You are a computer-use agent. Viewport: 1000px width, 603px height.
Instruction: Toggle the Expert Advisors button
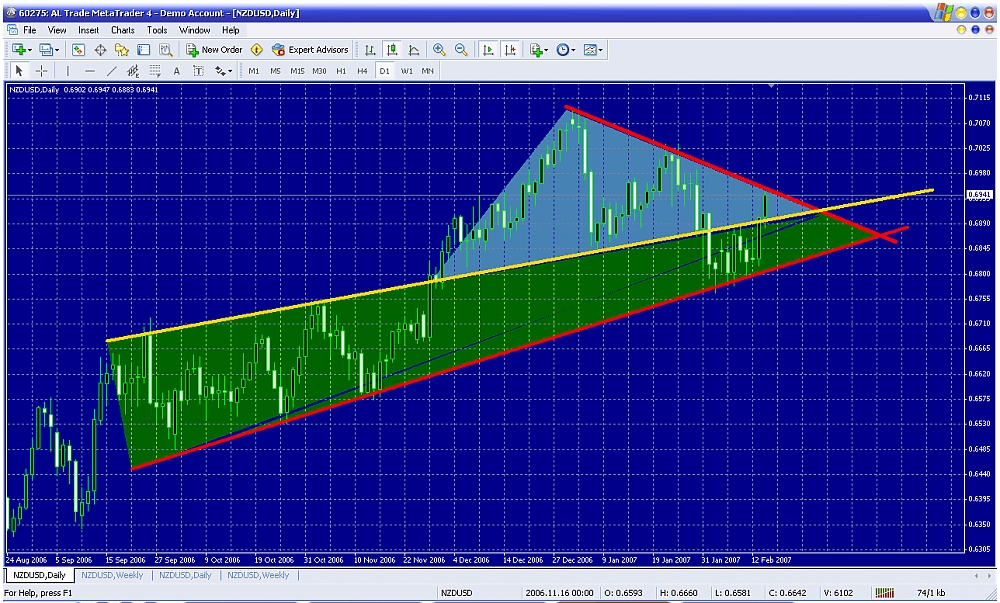310,50
